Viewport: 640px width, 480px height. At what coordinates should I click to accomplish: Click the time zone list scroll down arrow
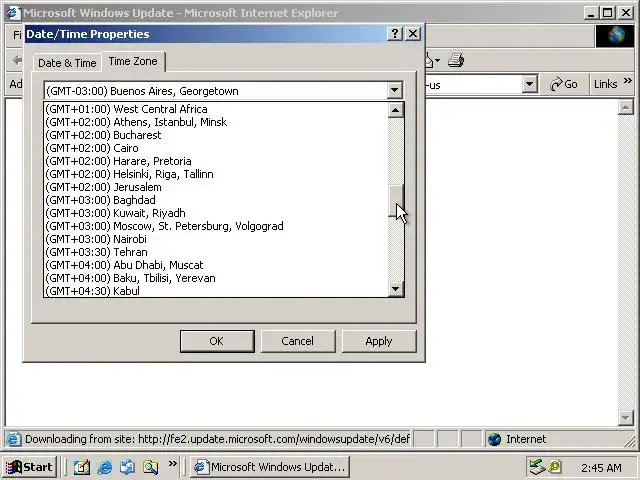click(396, 289)
